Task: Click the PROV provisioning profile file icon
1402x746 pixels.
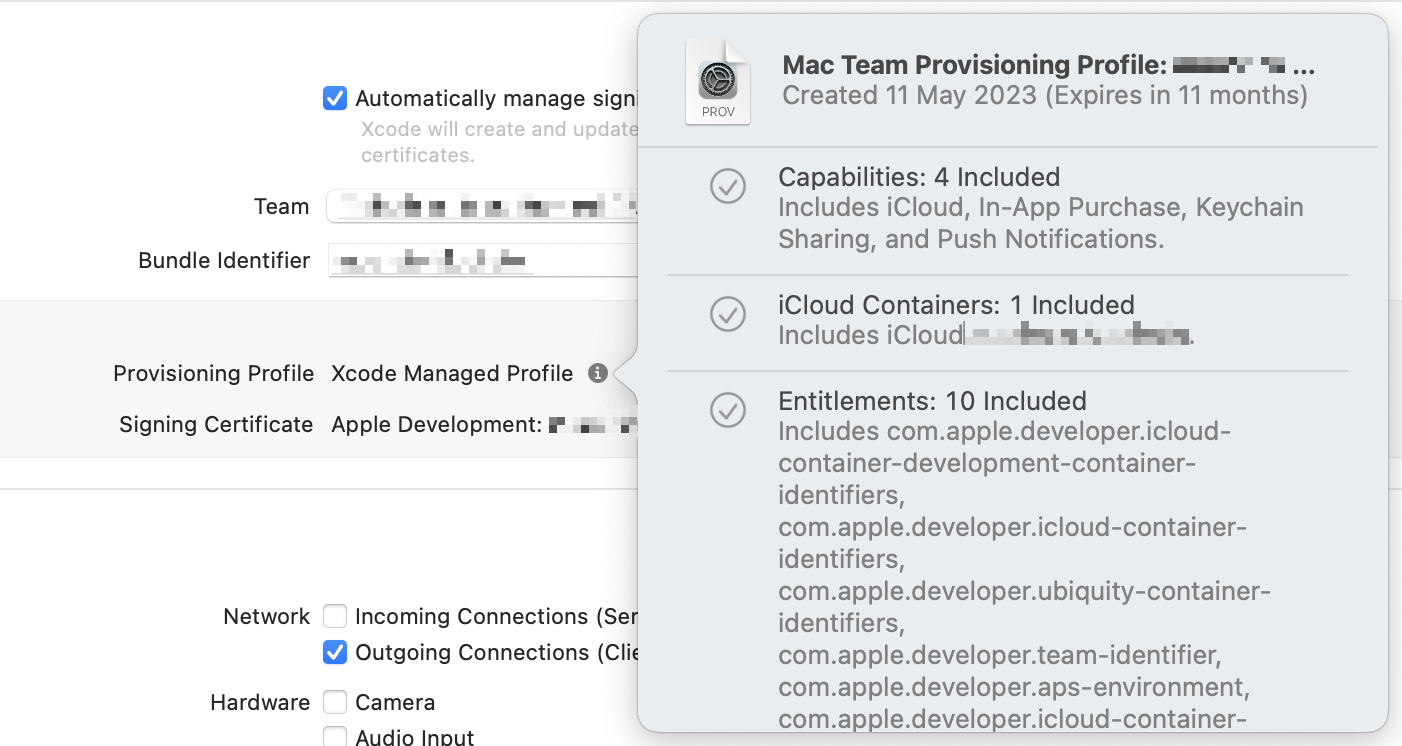Action: point(718,83)
